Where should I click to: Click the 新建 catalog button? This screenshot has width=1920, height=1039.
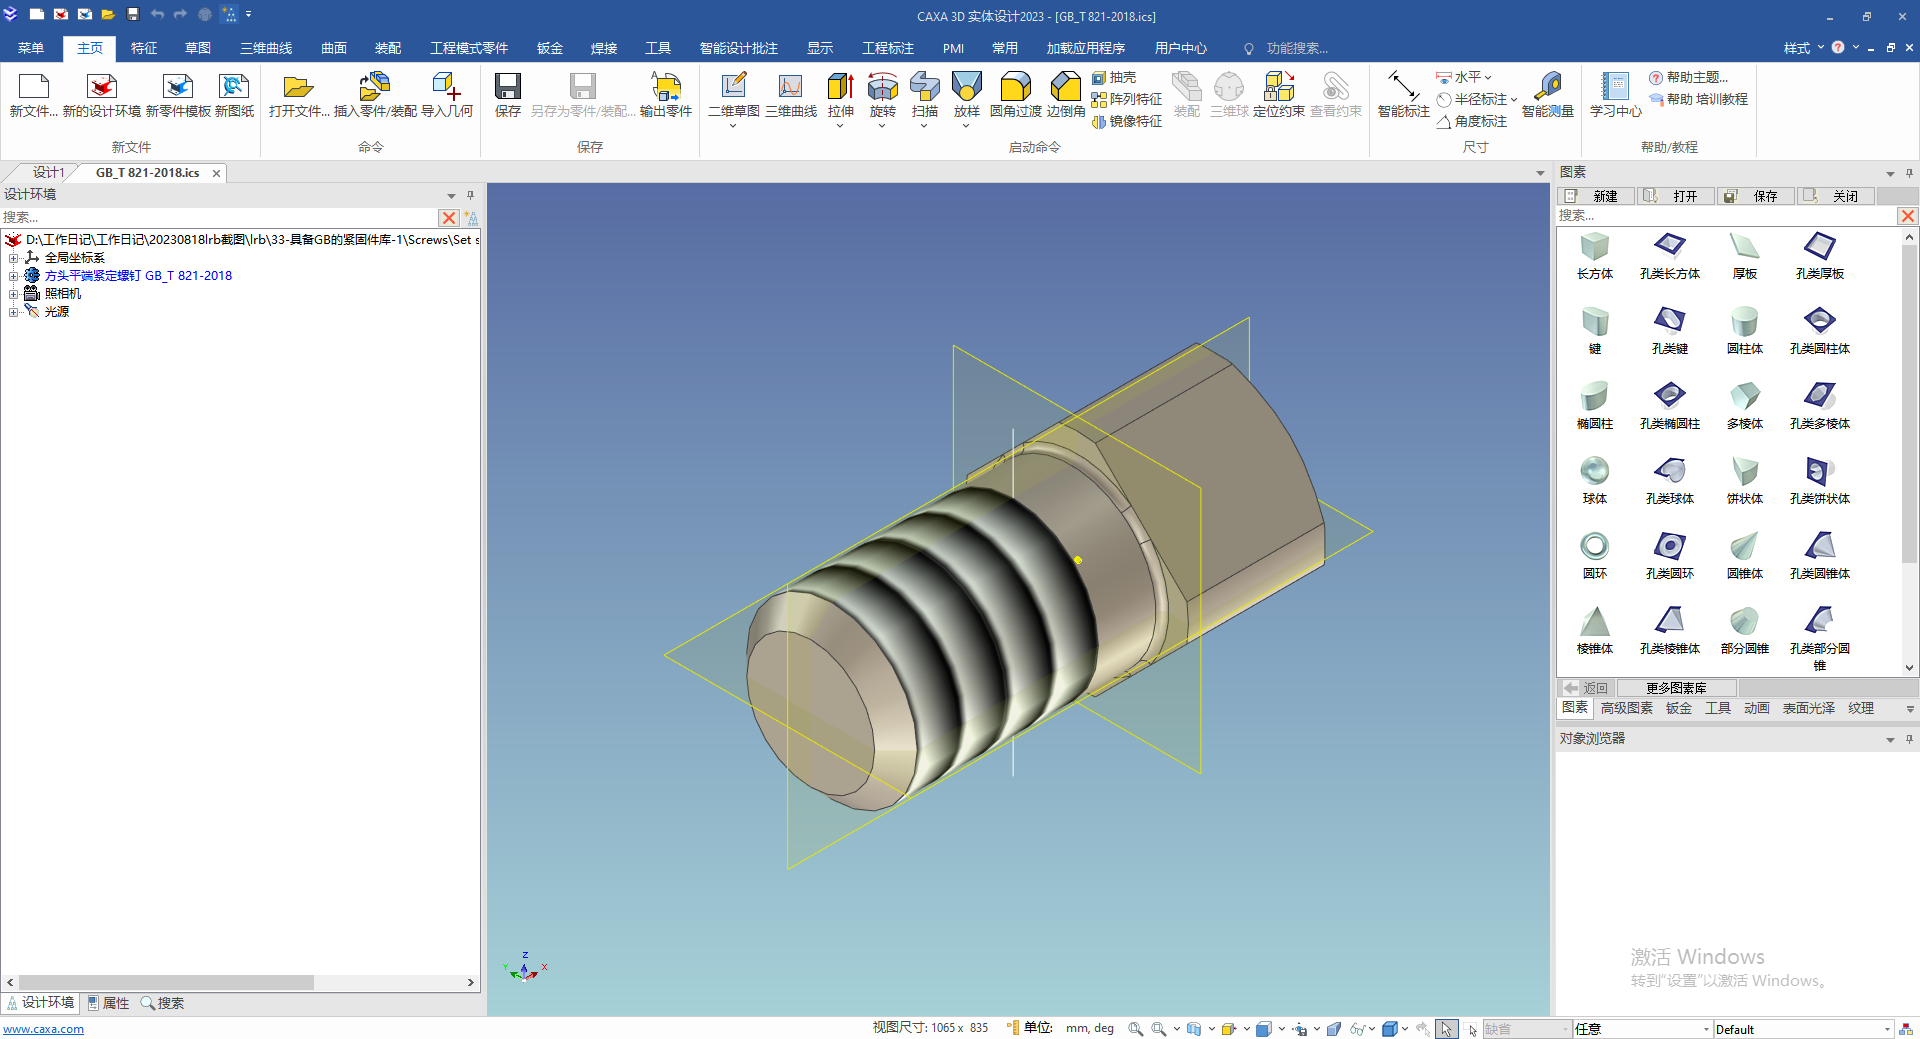point(1596,196)
